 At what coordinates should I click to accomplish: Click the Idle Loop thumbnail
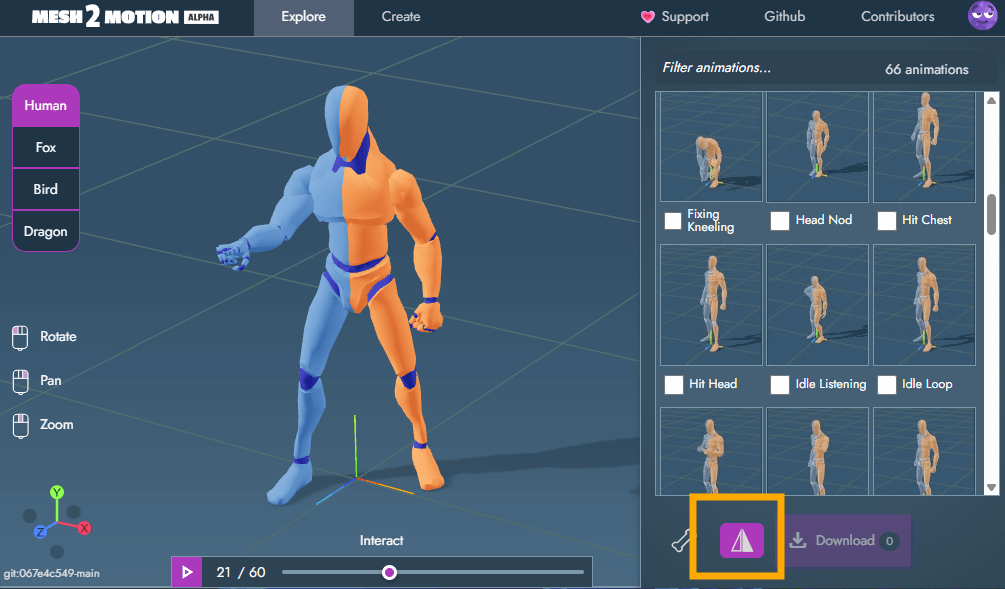(x=924, y=305)
